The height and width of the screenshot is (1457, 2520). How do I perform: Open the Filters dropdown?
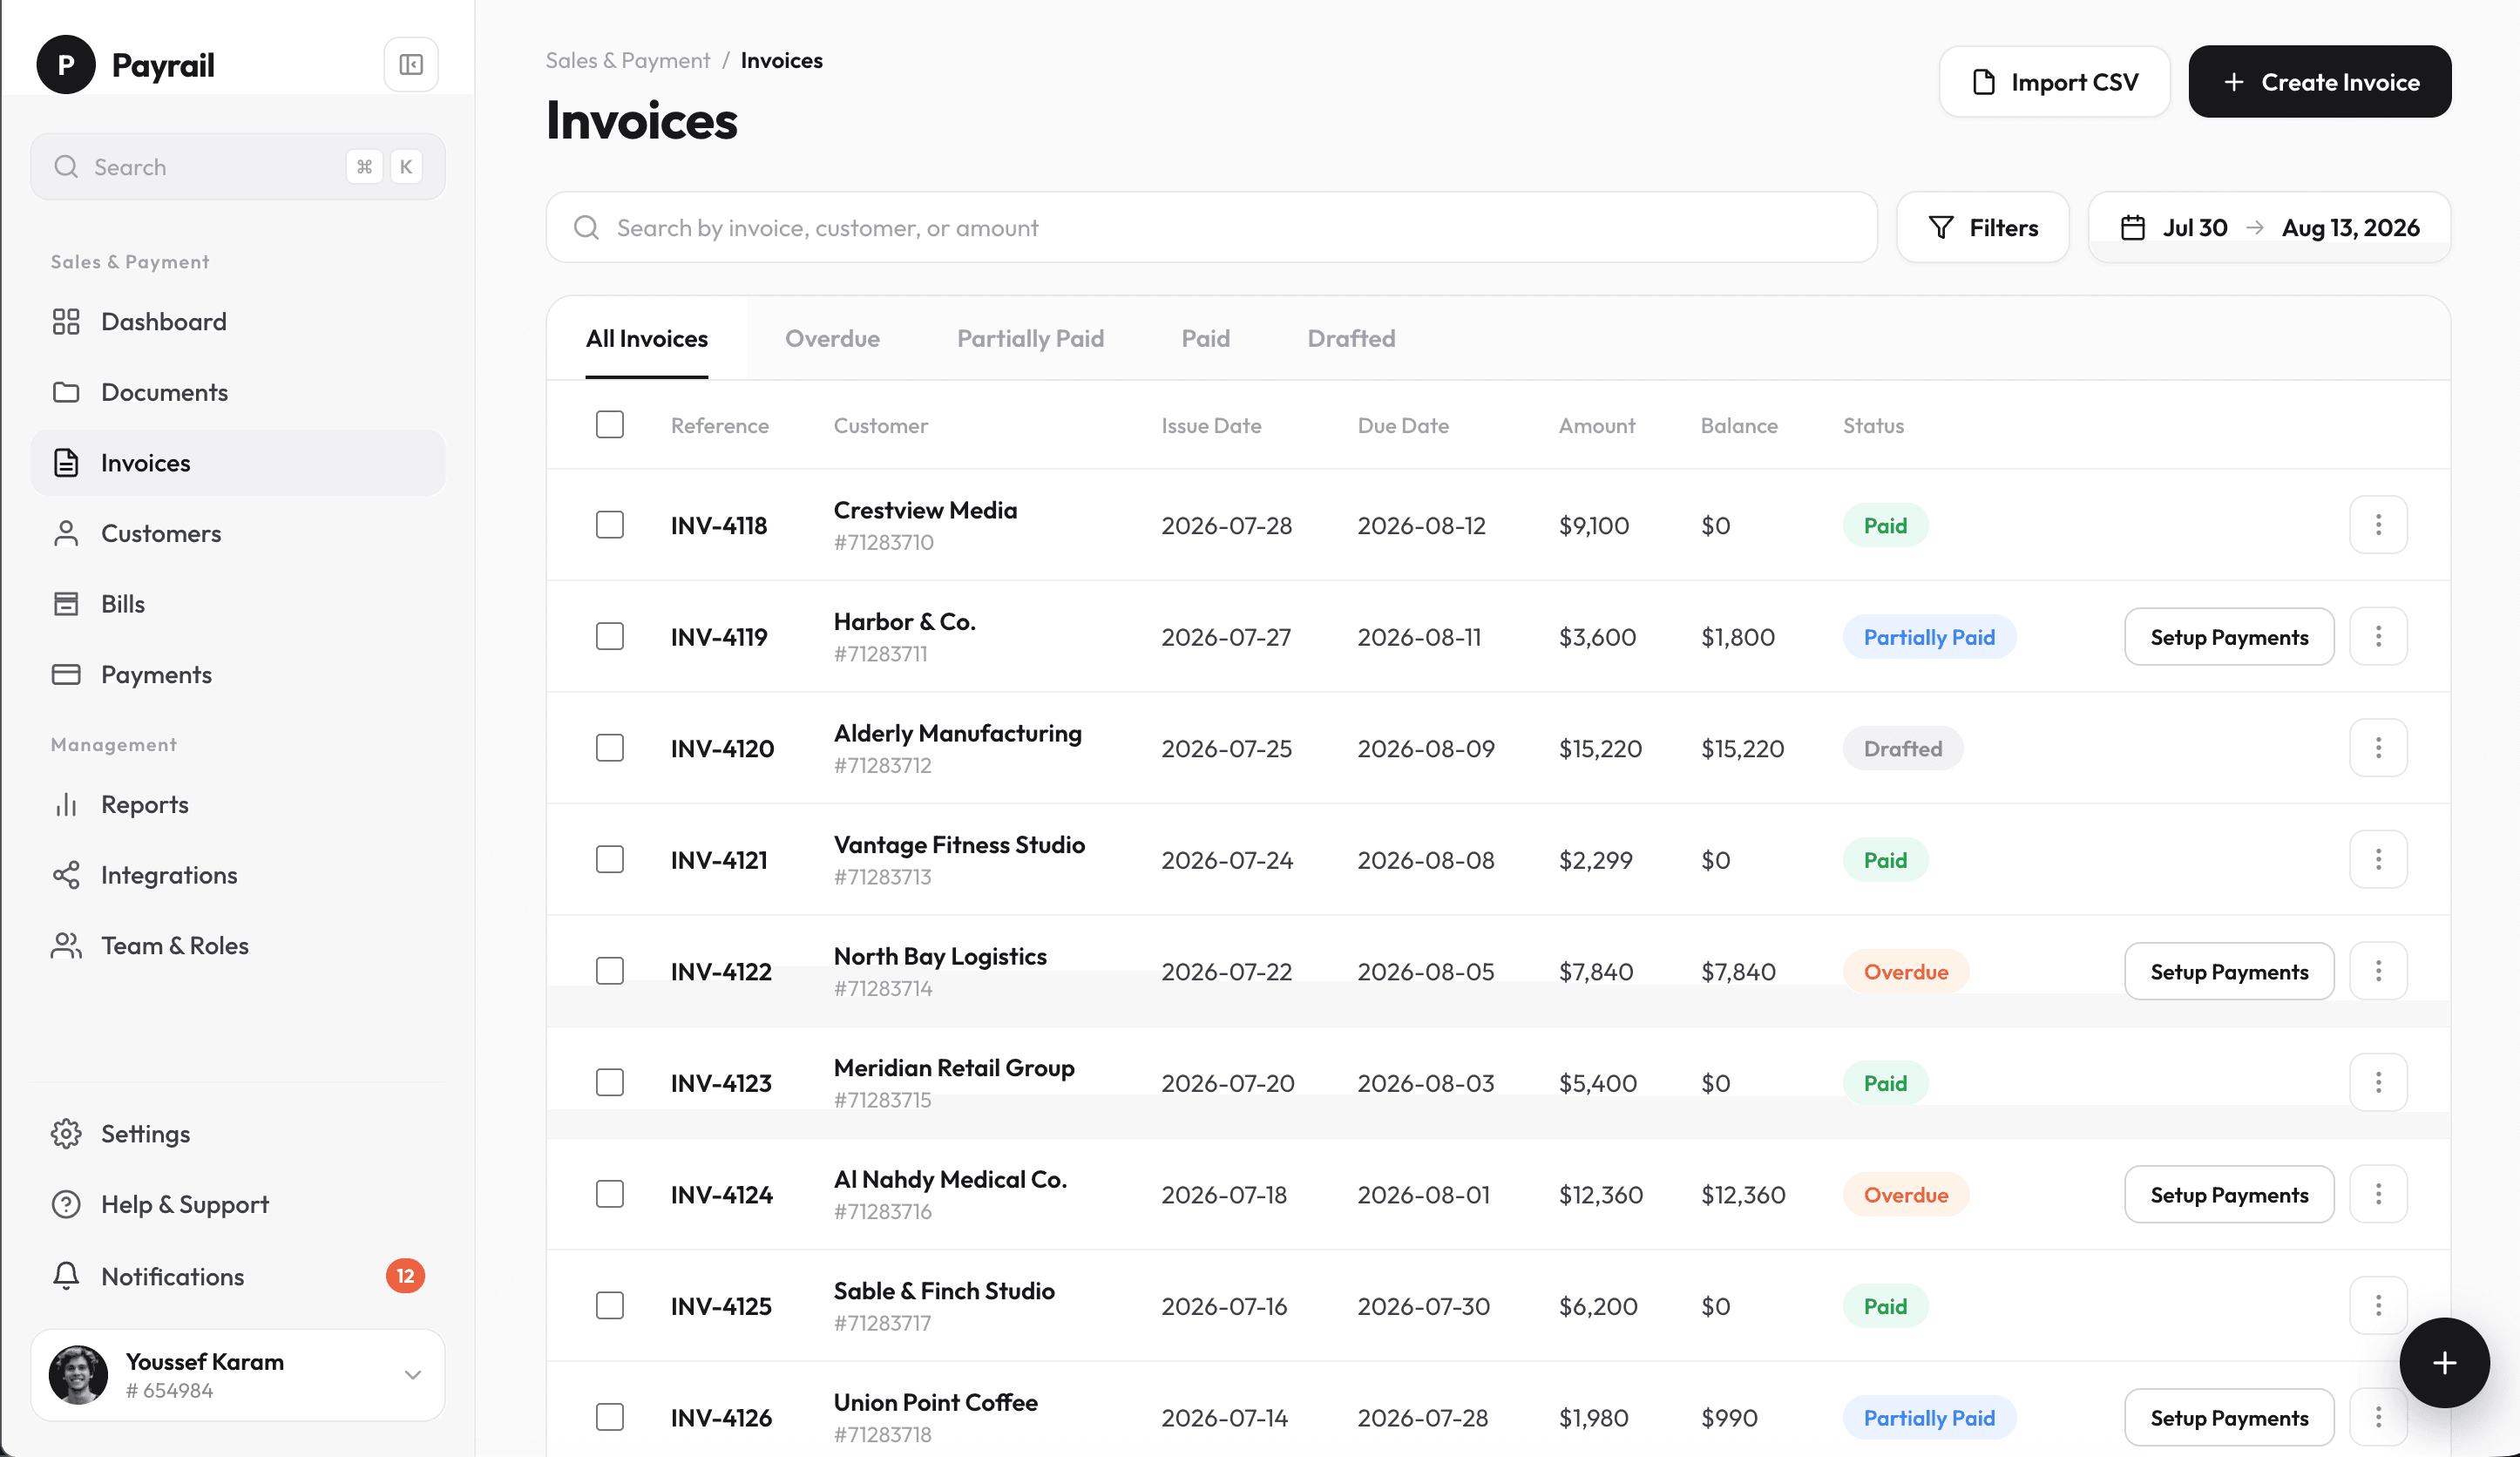coord(1982,228)
